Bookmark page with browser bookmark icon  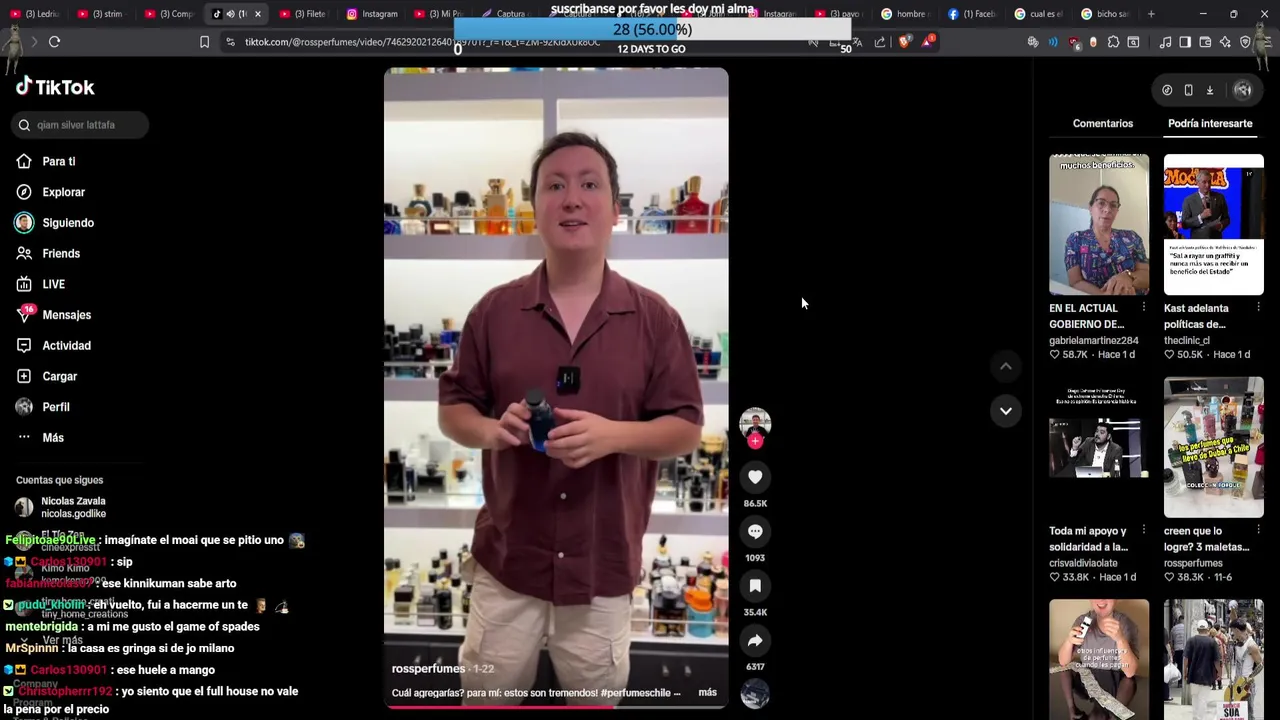click(204, 42)
